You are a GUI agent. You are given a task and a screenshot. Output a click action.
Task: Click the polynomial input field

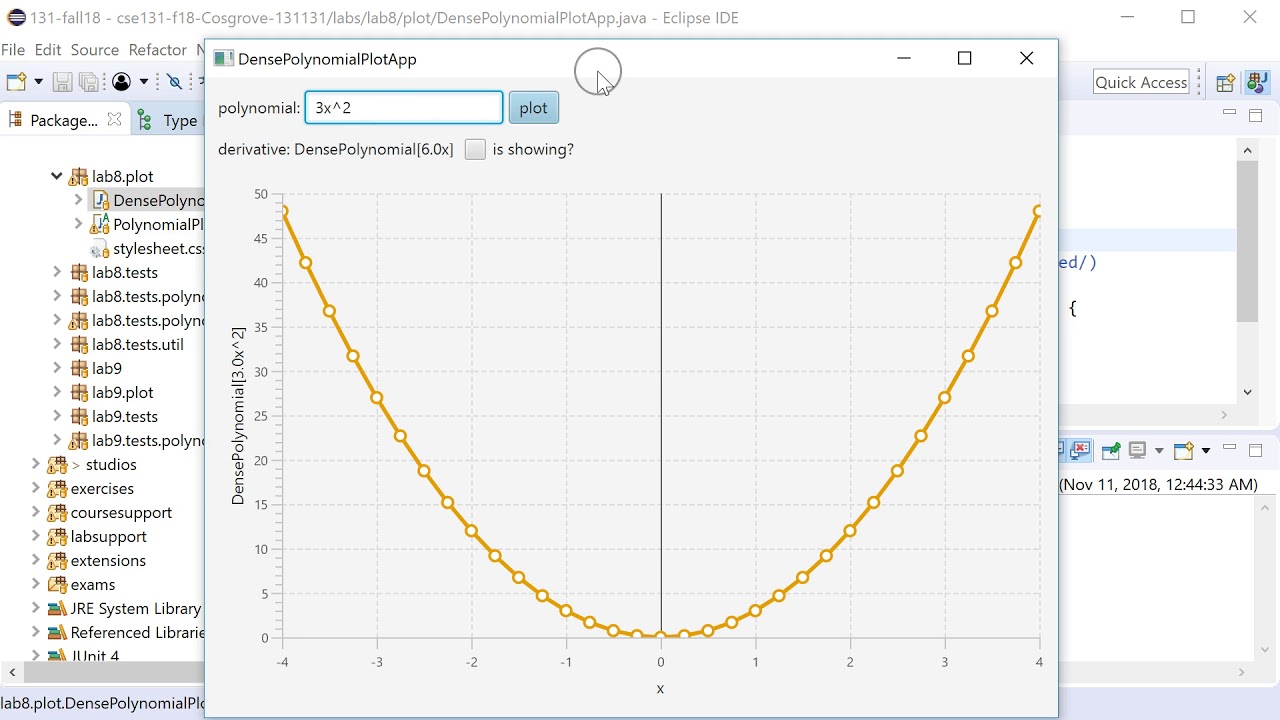tap(404, 108)
